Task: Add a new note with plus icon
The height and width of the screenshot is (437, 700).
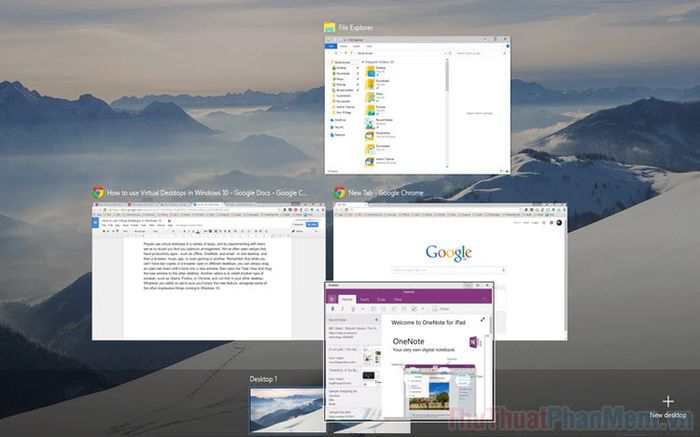Action: click(376, 320)
